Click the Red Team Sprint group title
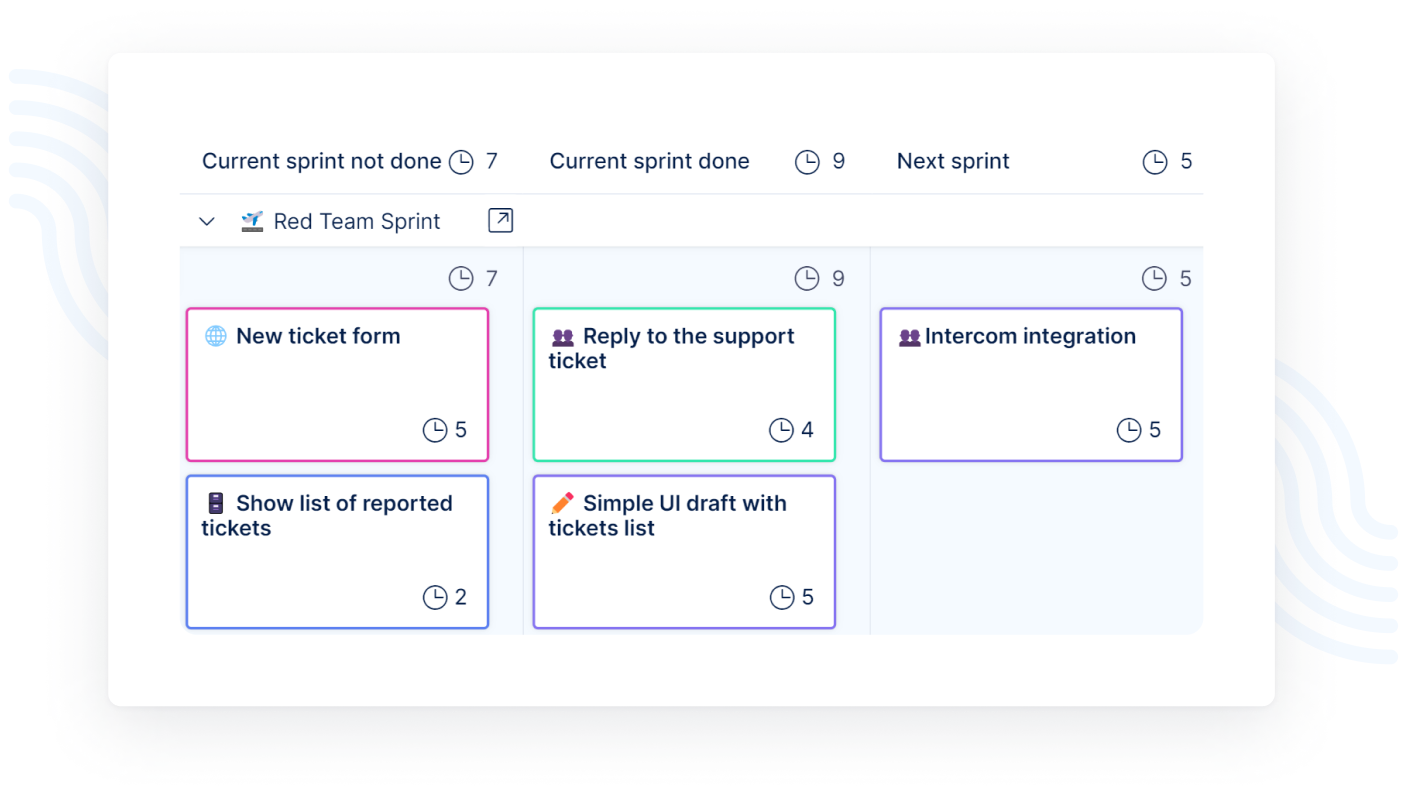Image resolution: width=1411 pixels, height=791 pixels. coord(357,222)
